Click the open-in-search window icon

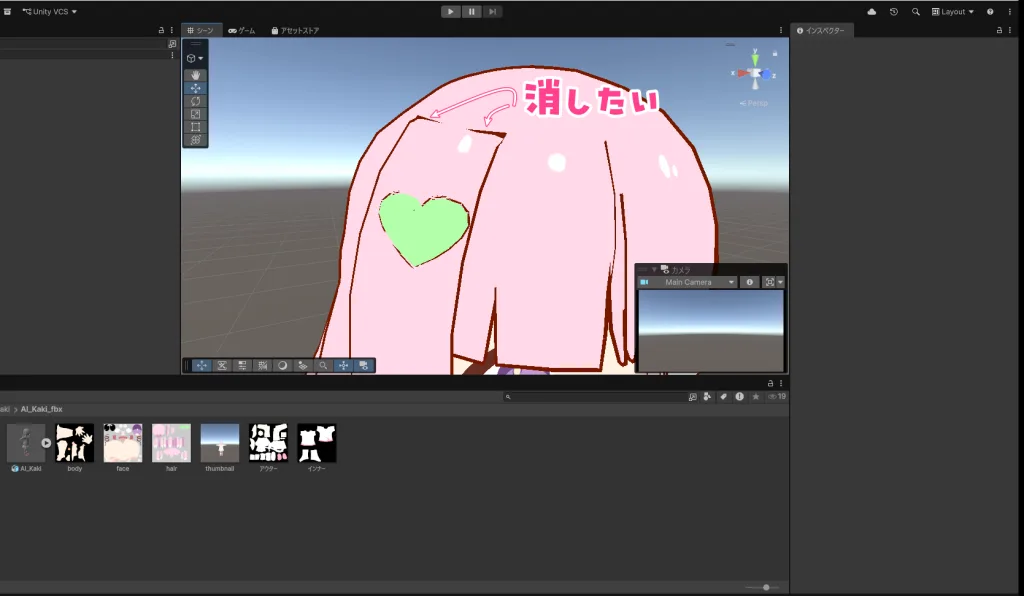point(692,396)
